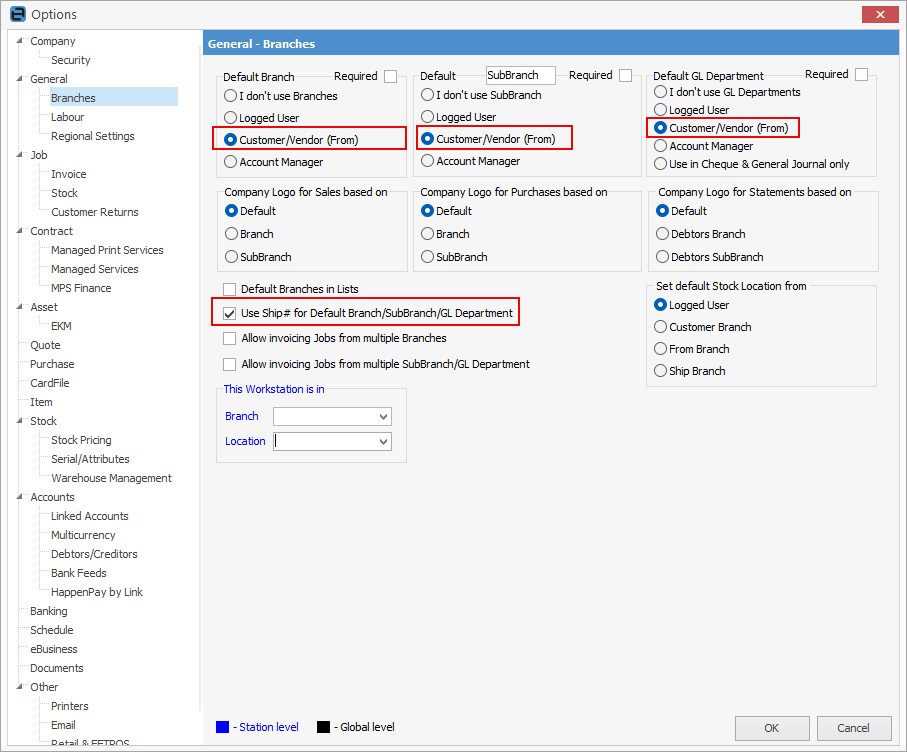Collapse the Company tree node
The height and width of the screenshot is (752, 907).
pos(20,41)
